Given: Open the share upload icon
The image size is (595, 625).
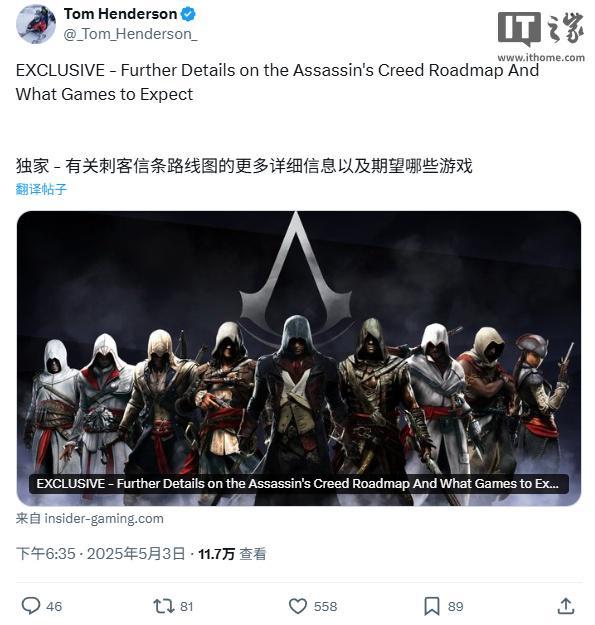Looking at the screenshot, I should click(x=565, y=606).
